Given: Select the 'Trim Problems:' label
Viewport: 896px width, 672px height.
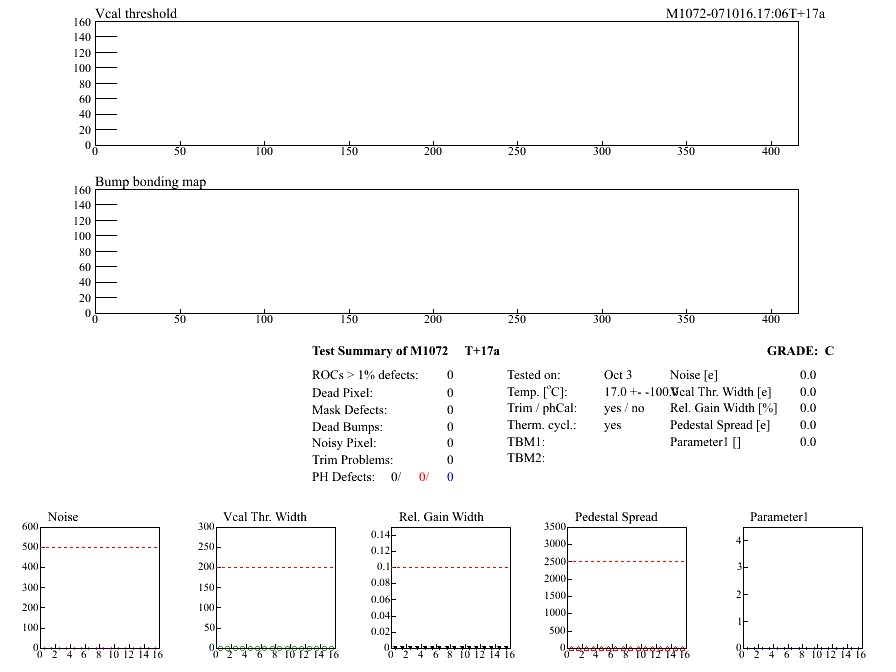Looking at the screenshot, I should 353,461.
